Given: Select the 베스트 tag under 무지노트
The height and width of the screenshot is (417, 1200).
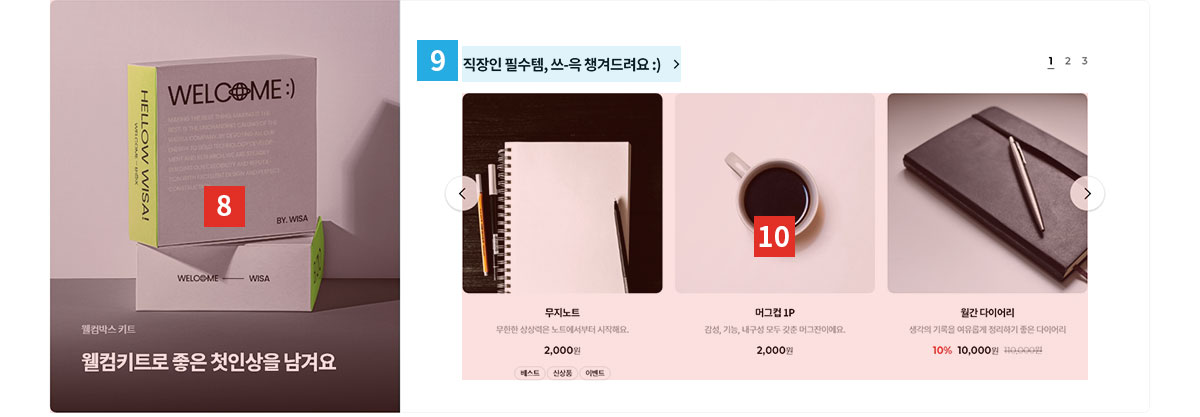Looking at the screenshot, I should [529, 373].
